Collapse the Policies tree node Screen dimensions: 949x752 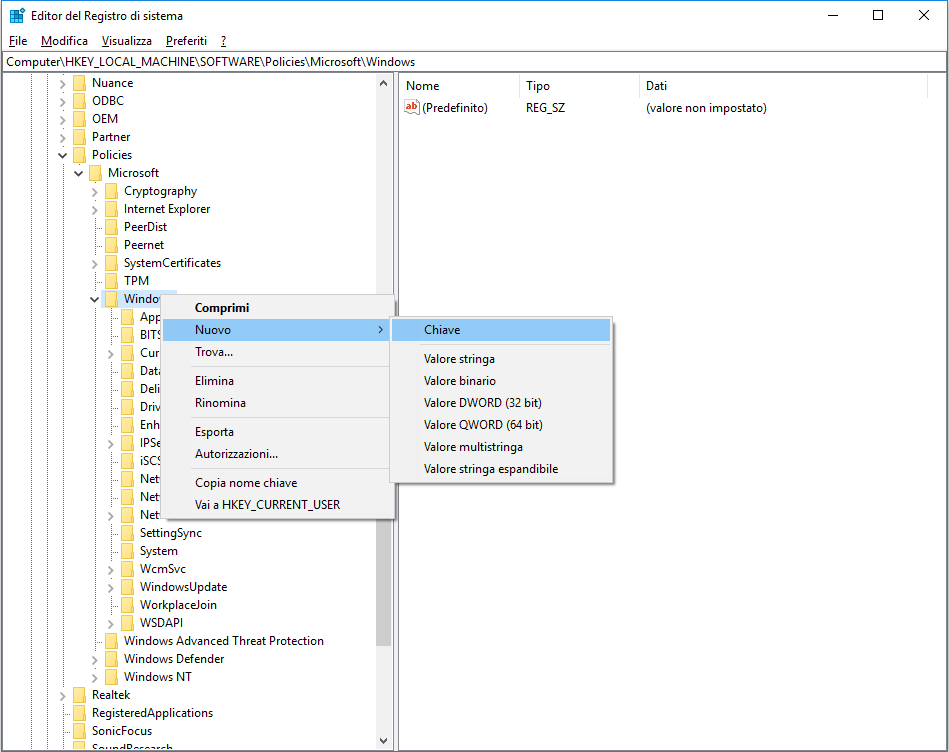coord(62,154)
